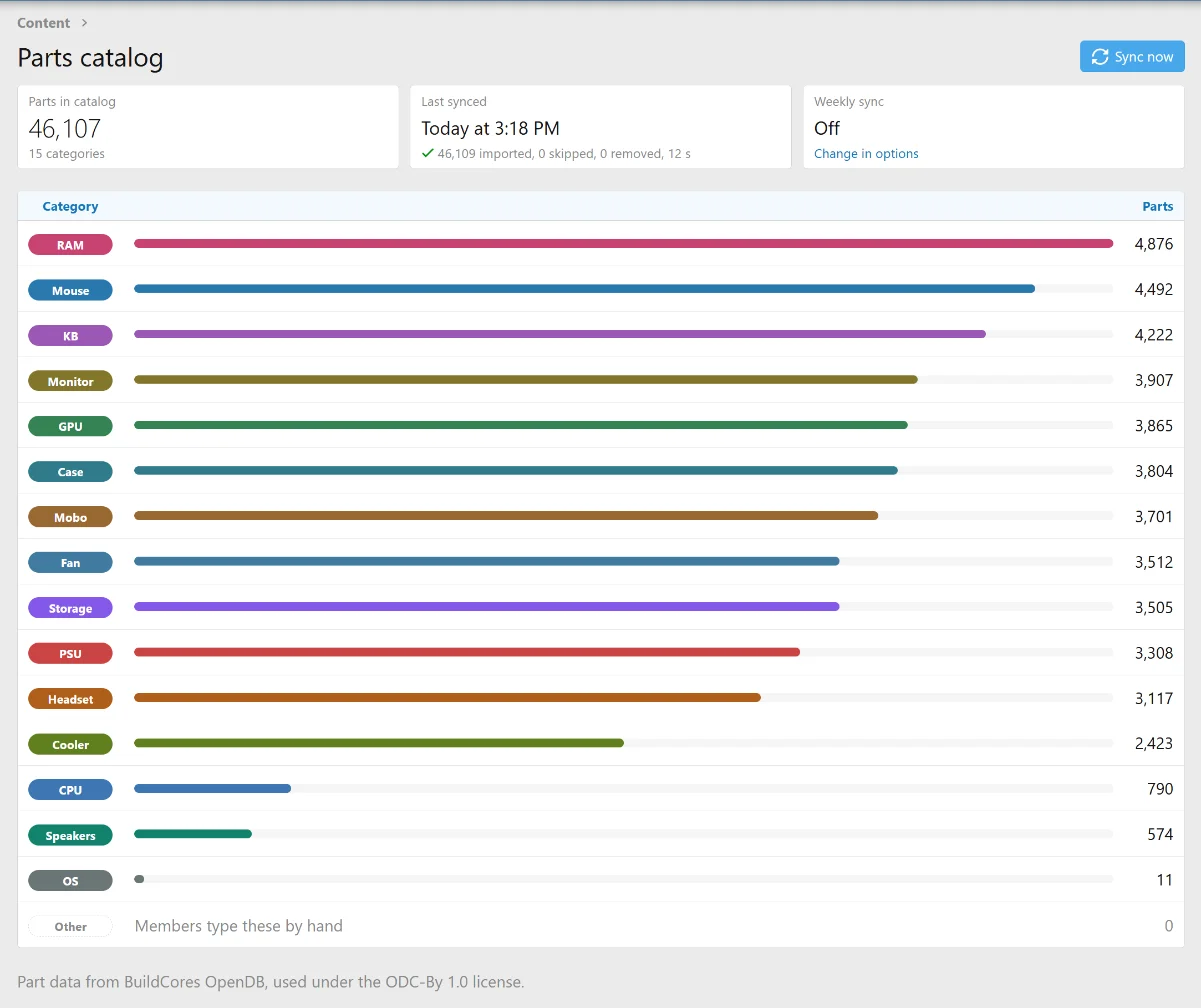Click the Mouse parts count 4,492
1201x1008 pixels.
(1154, 290)
